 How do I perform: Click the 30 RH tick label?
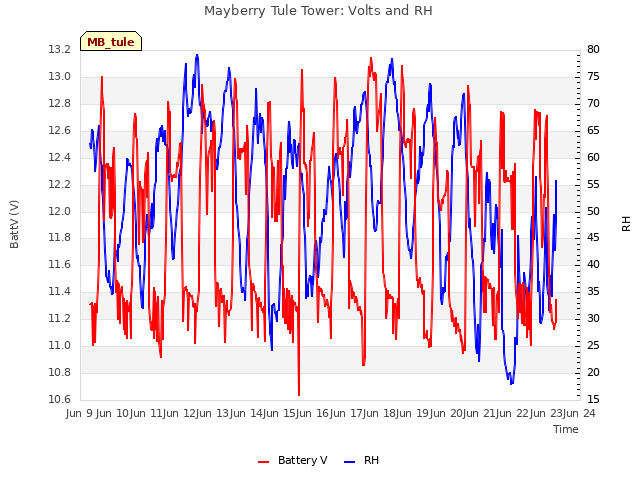coord(593,318)
